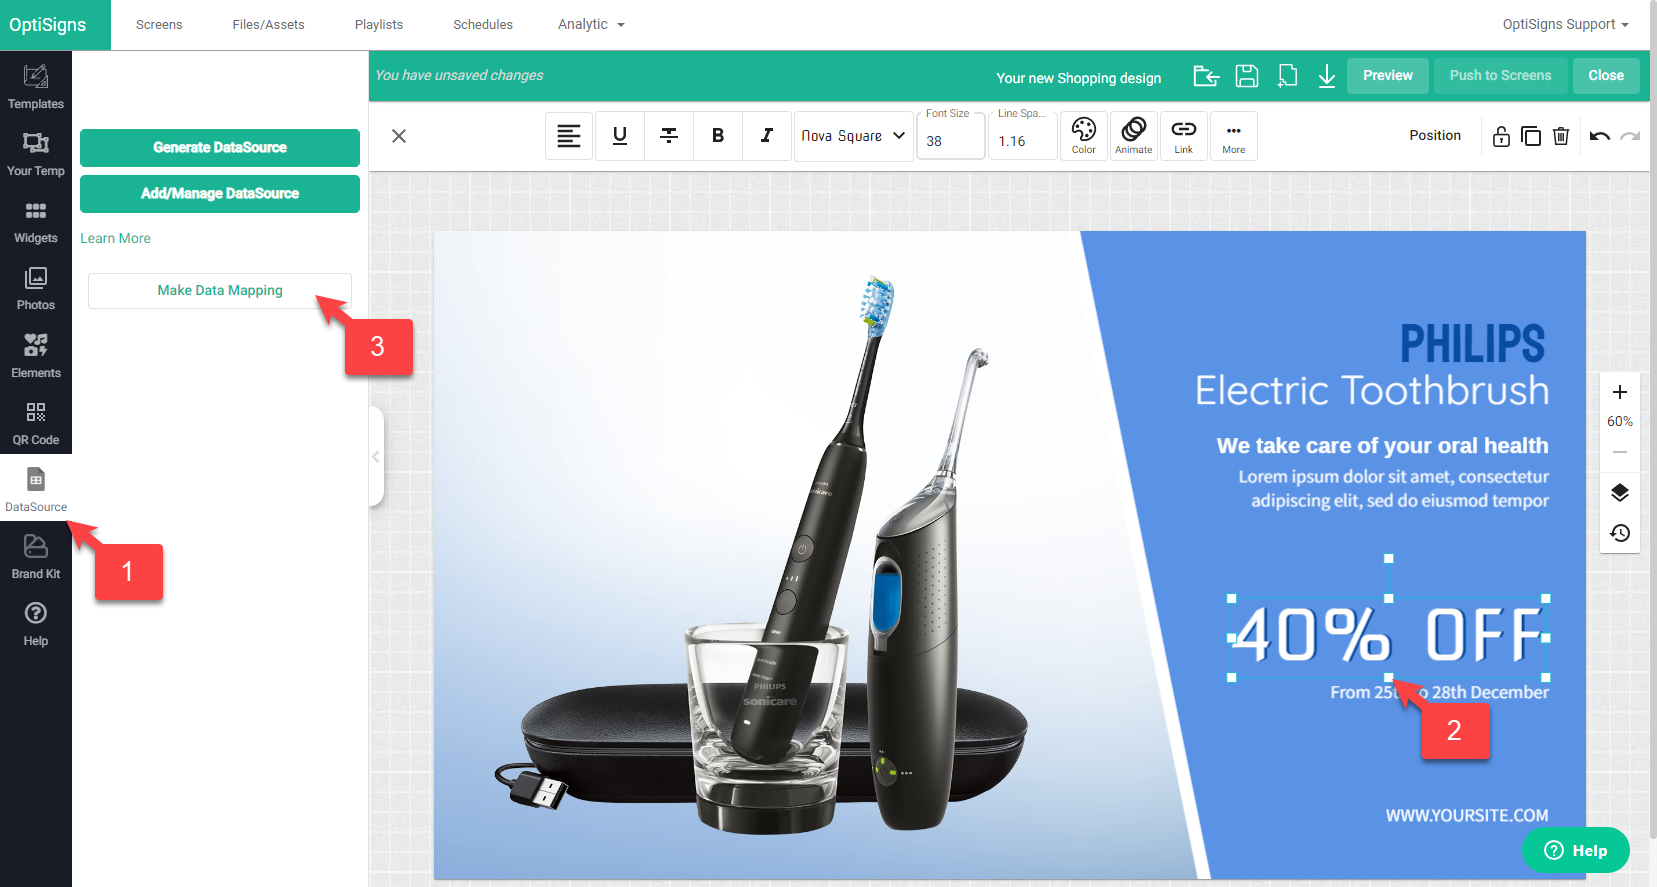This screenshot has width=1657, height=887.
Task: Follow the Learn More link
Action: click(x=115, y=238)
